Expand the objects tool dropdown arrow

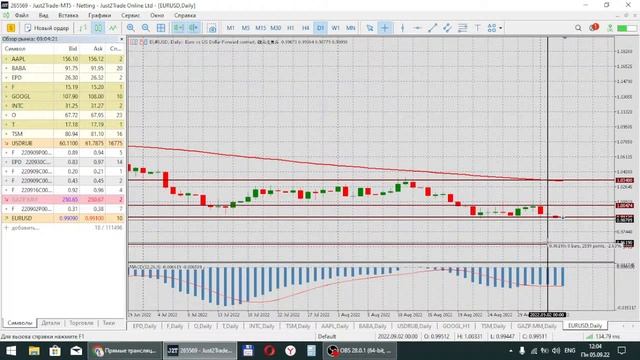point(501,28)
